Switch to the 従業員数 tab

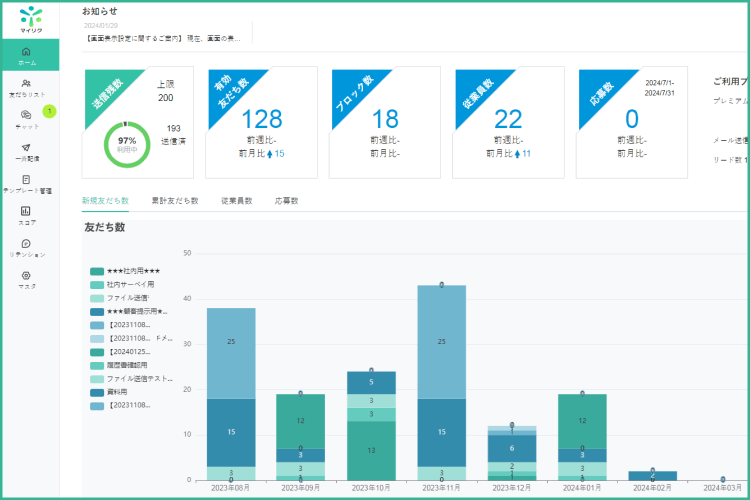pos(236,201)
